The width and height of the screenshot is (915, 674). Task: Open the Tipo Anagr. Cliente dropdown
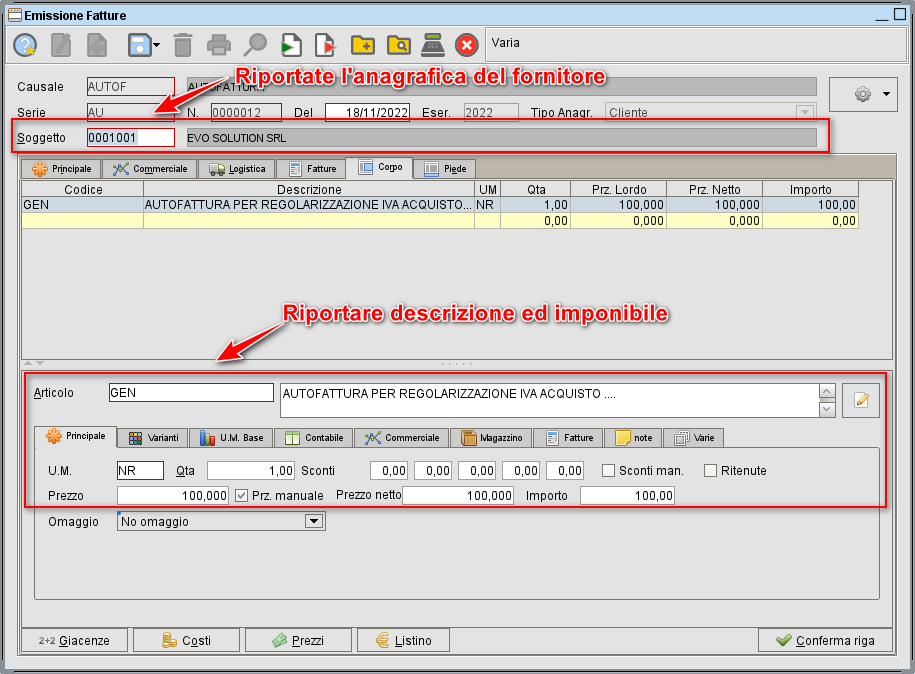coord(804,112)
